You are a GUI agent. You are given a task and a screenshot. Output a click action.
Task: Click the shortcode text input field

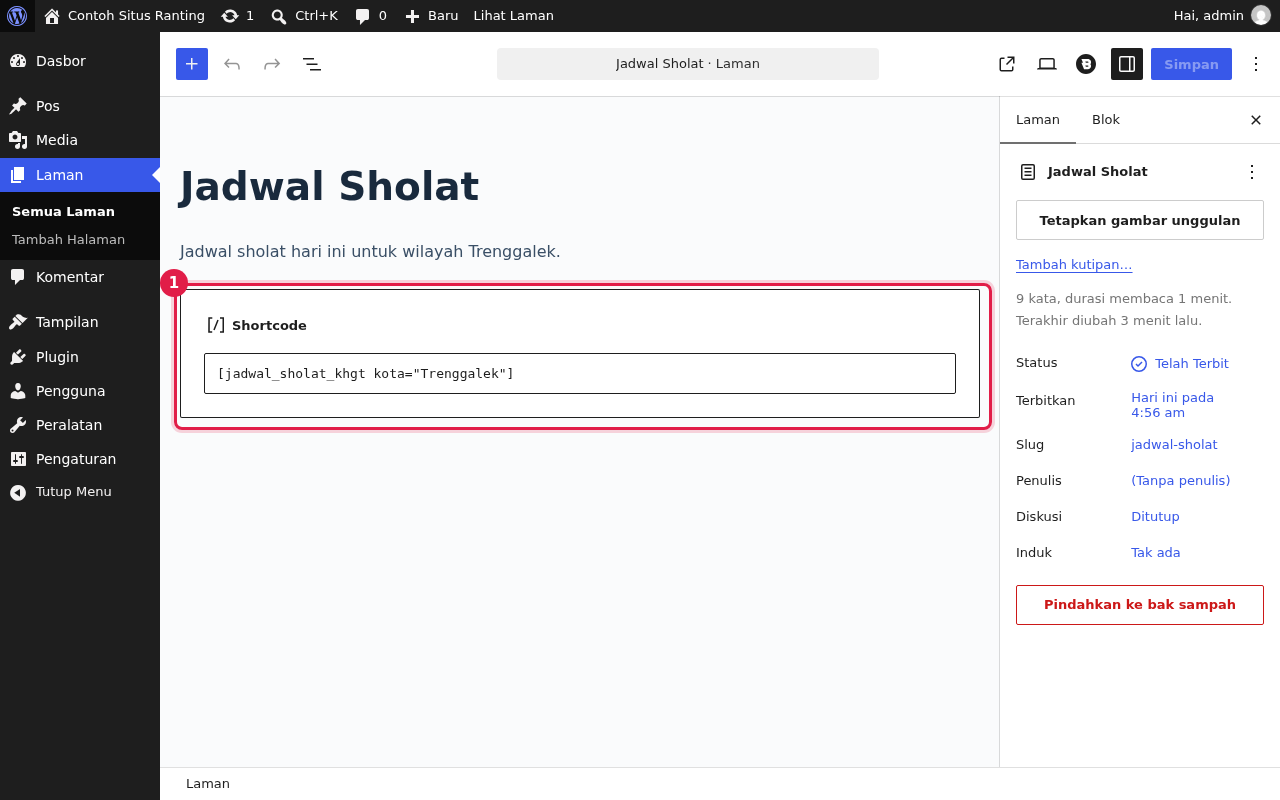click(580, 374)
